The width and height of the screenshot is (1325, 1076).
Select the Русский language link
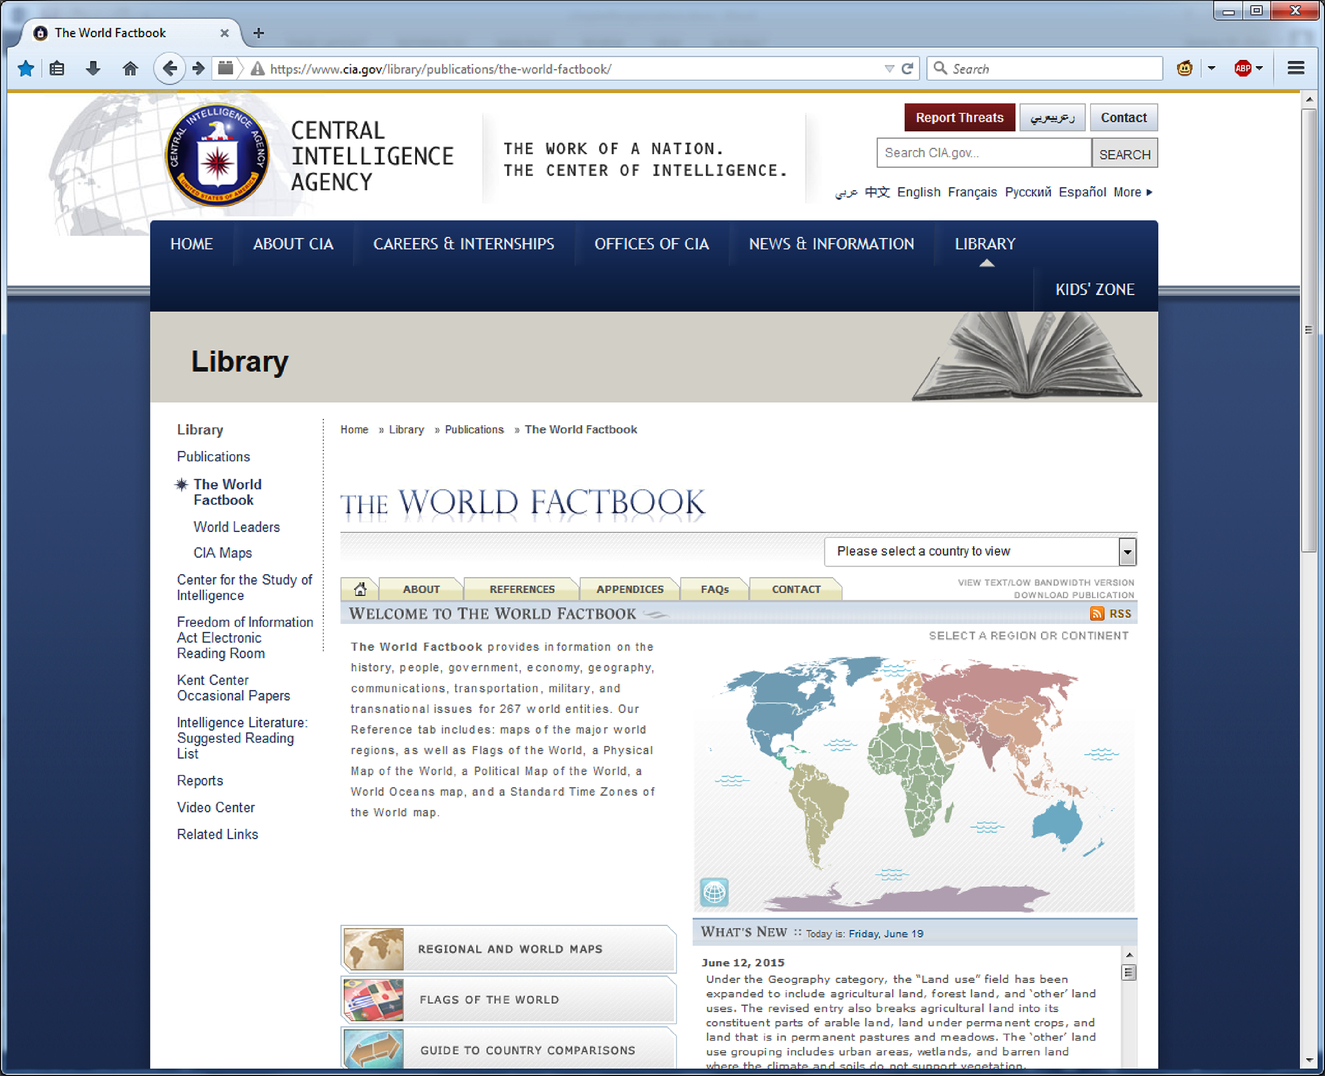click(x=1028, y=192)
